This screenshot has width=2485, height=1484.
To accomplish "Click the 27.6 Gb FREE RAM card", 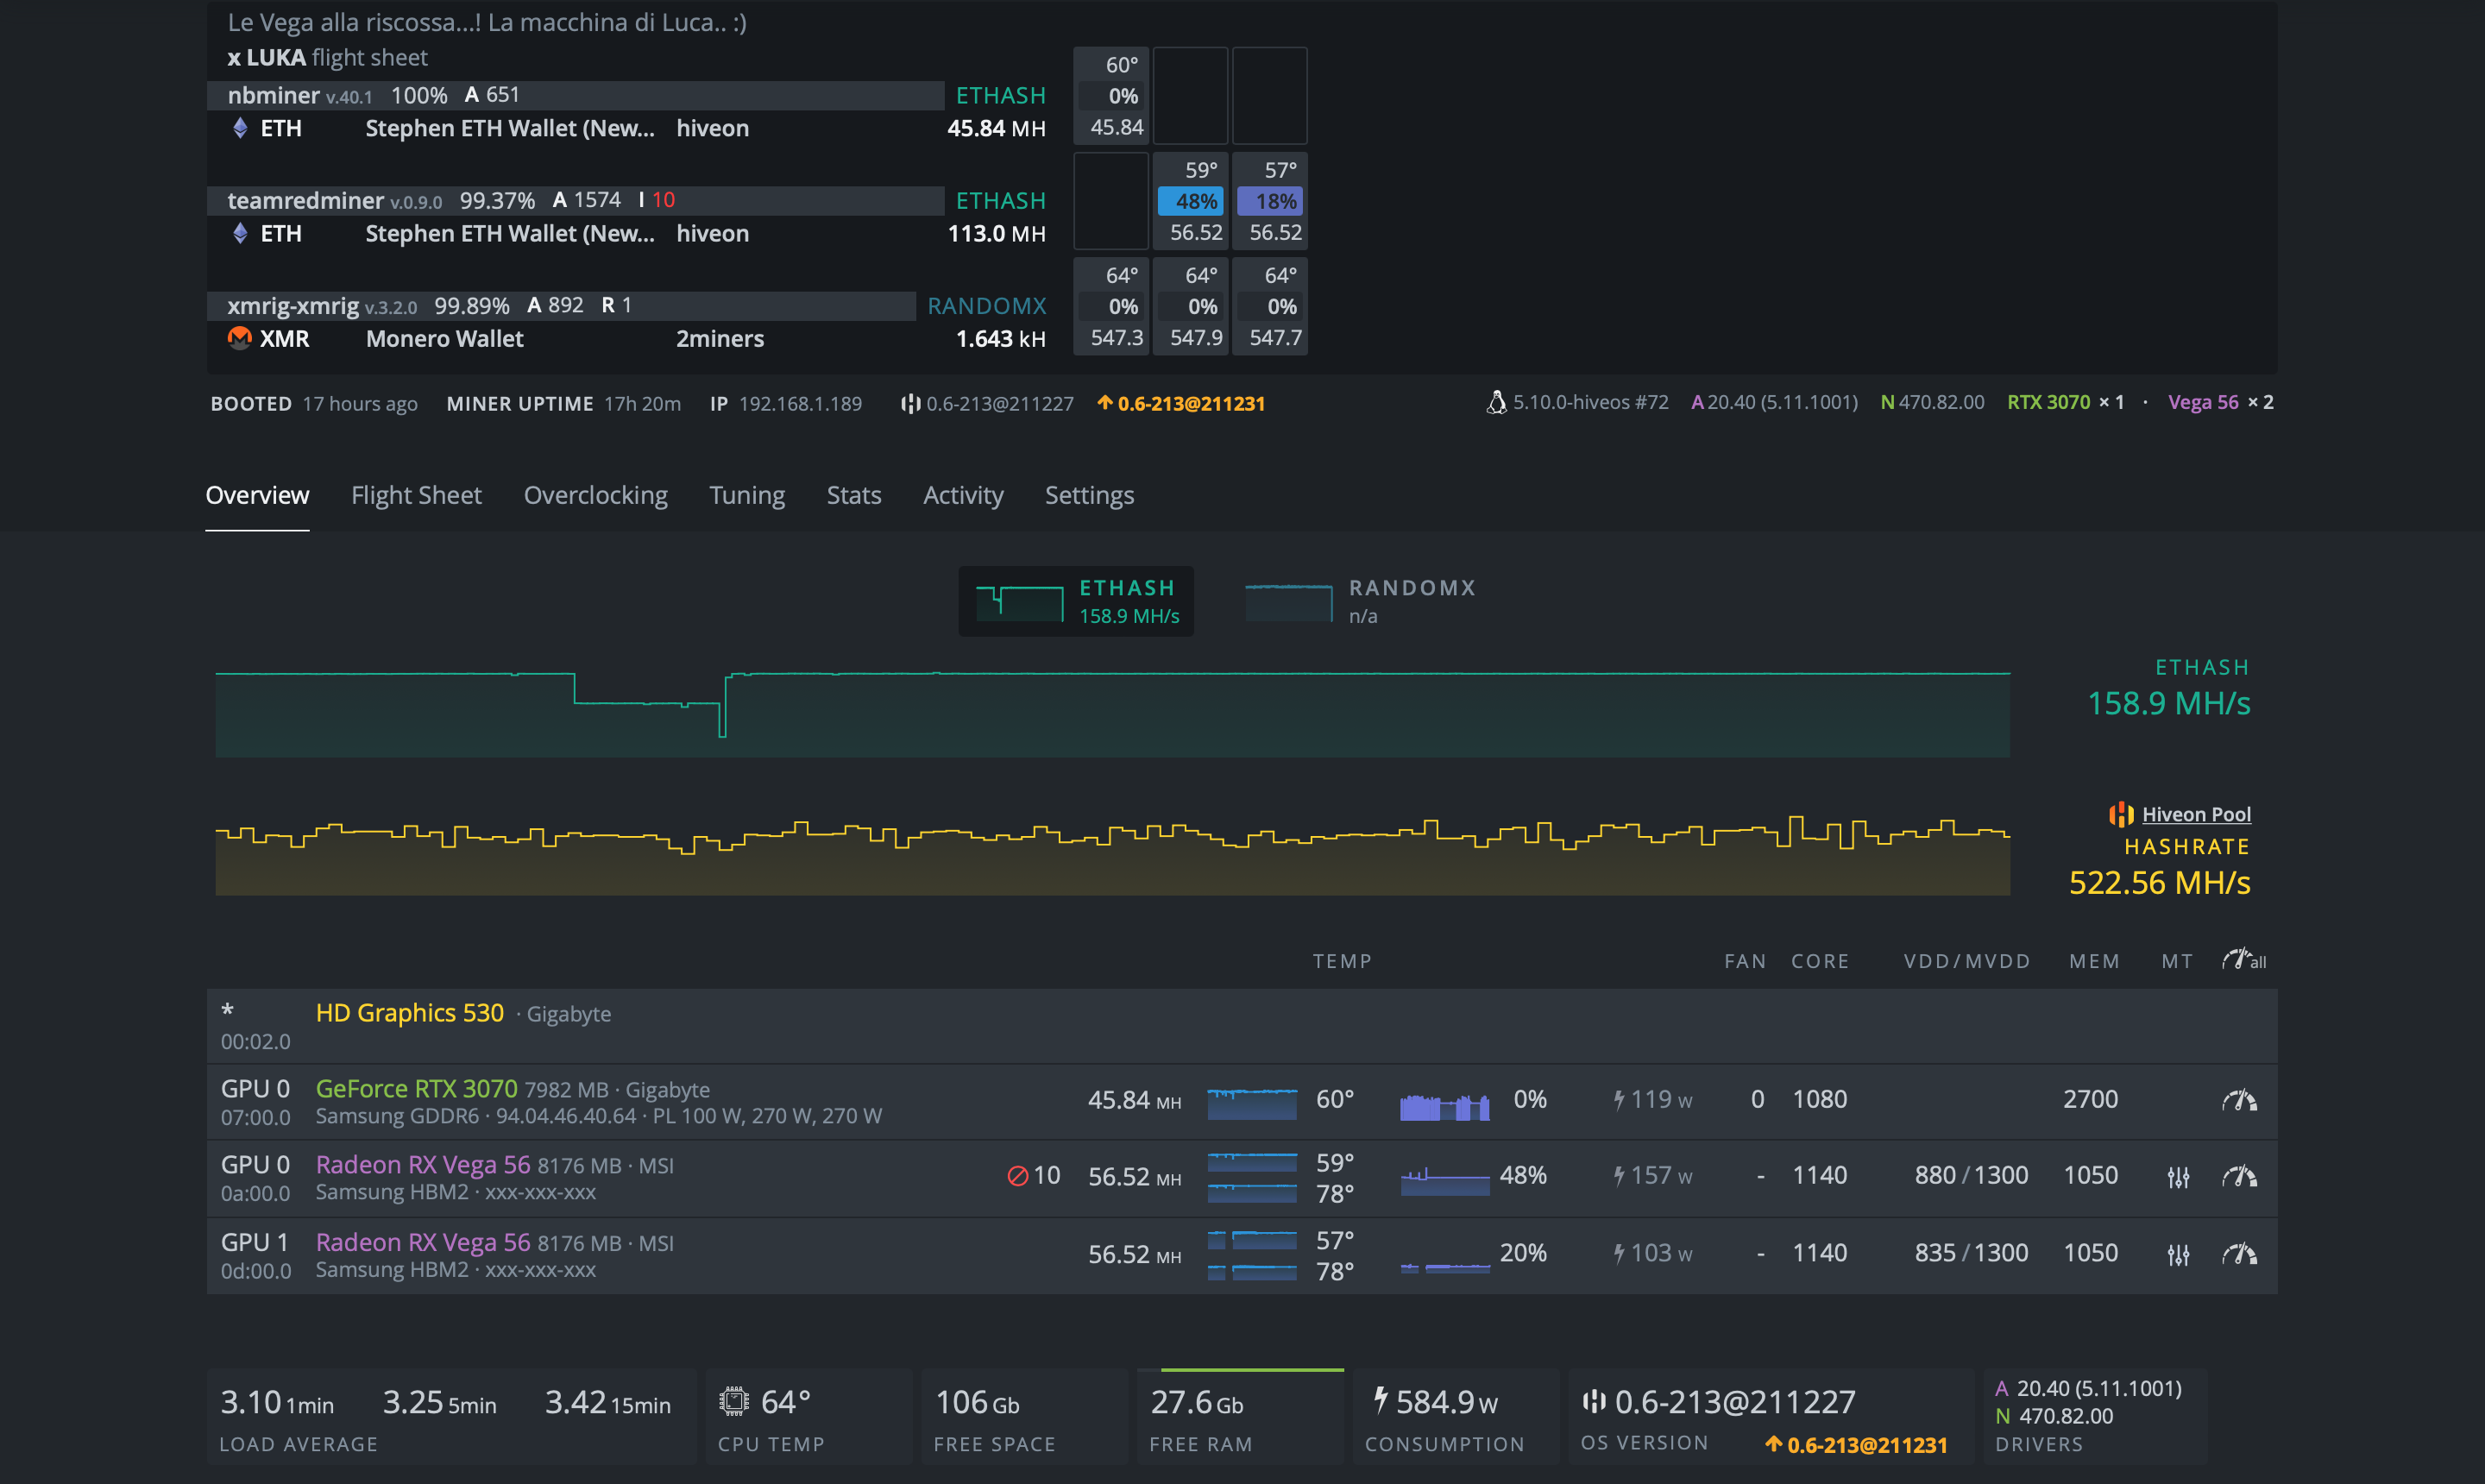I will tap(1240, 1416).
